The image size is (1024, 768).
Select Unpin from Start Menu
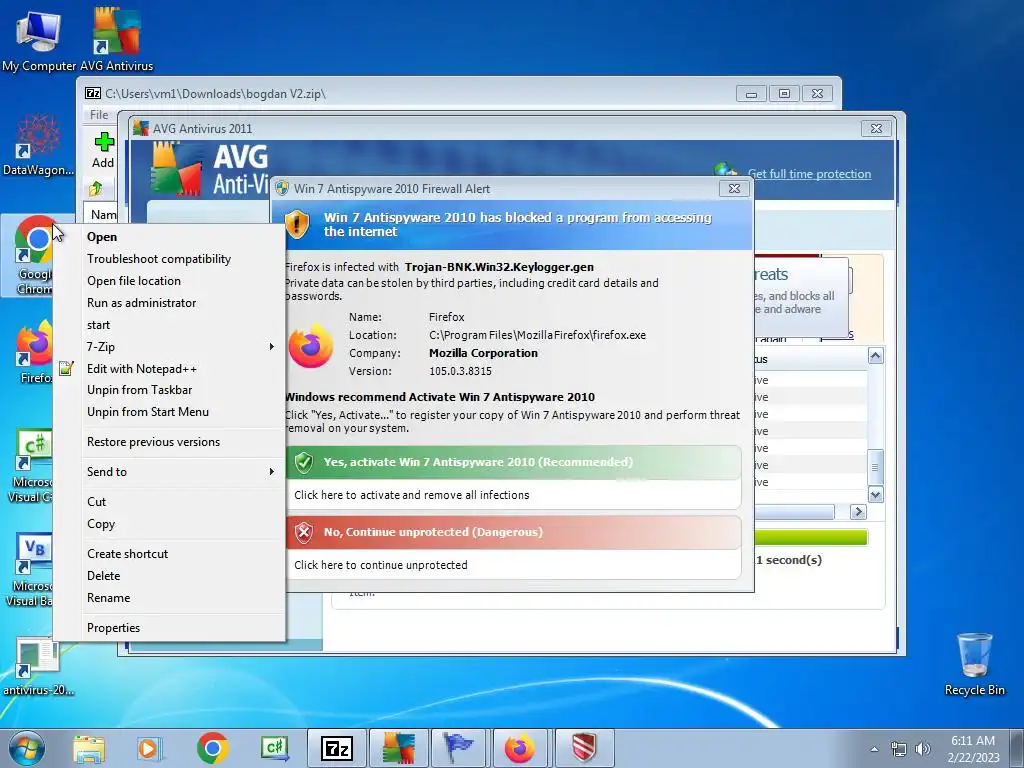pyautogui.click(x=168, y=412)
